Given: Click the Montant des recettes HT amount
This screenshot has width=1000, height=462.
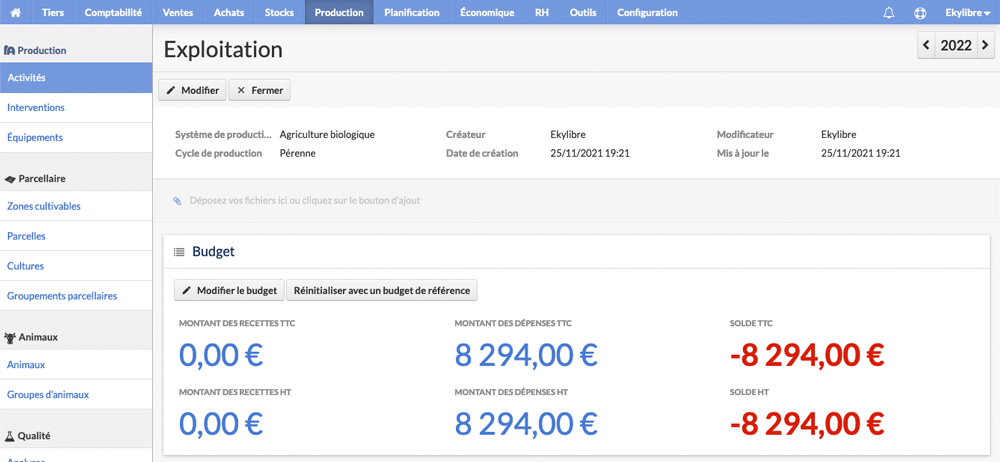Looking at the screenshot, I should [x=221, y=423].
